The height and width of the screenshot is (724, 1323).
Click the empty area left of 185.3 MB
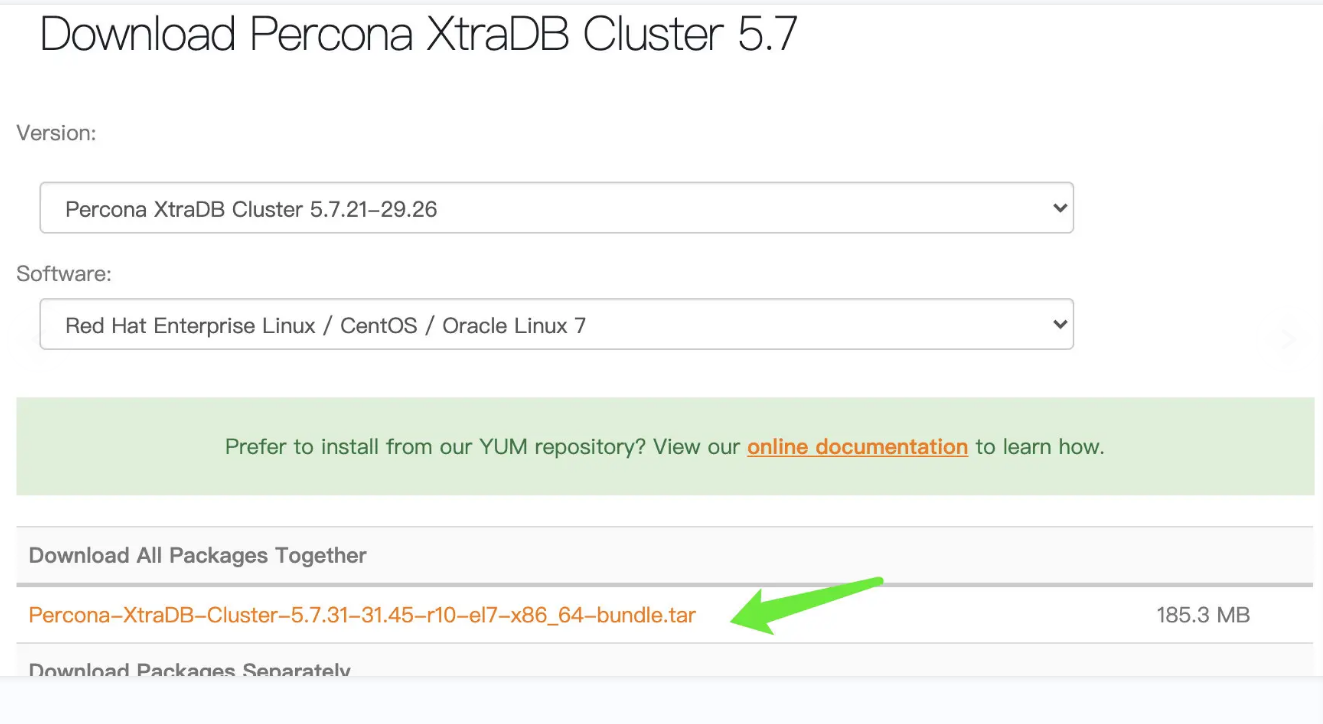click(950, 615)
